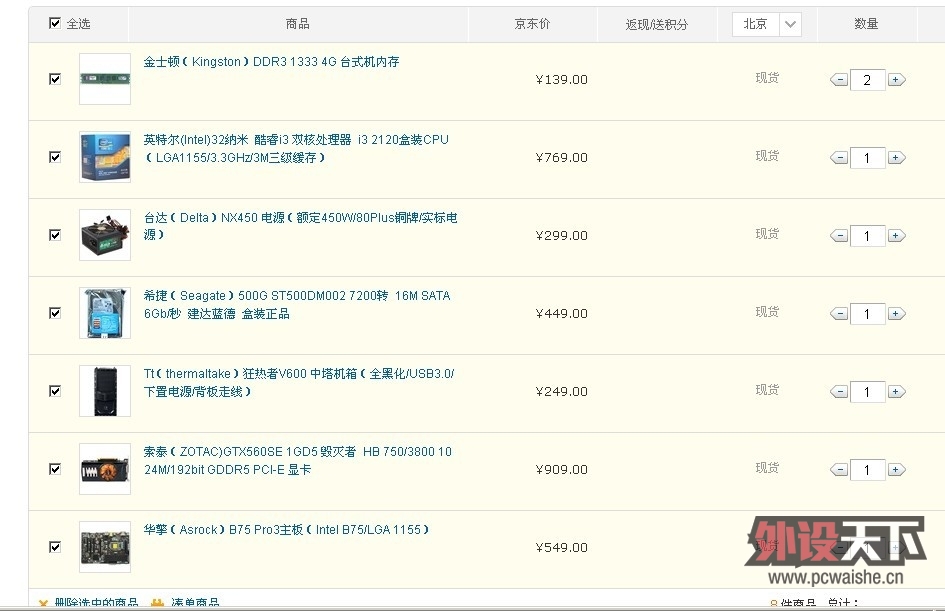Click the 京东价 column header

point(532,24)
